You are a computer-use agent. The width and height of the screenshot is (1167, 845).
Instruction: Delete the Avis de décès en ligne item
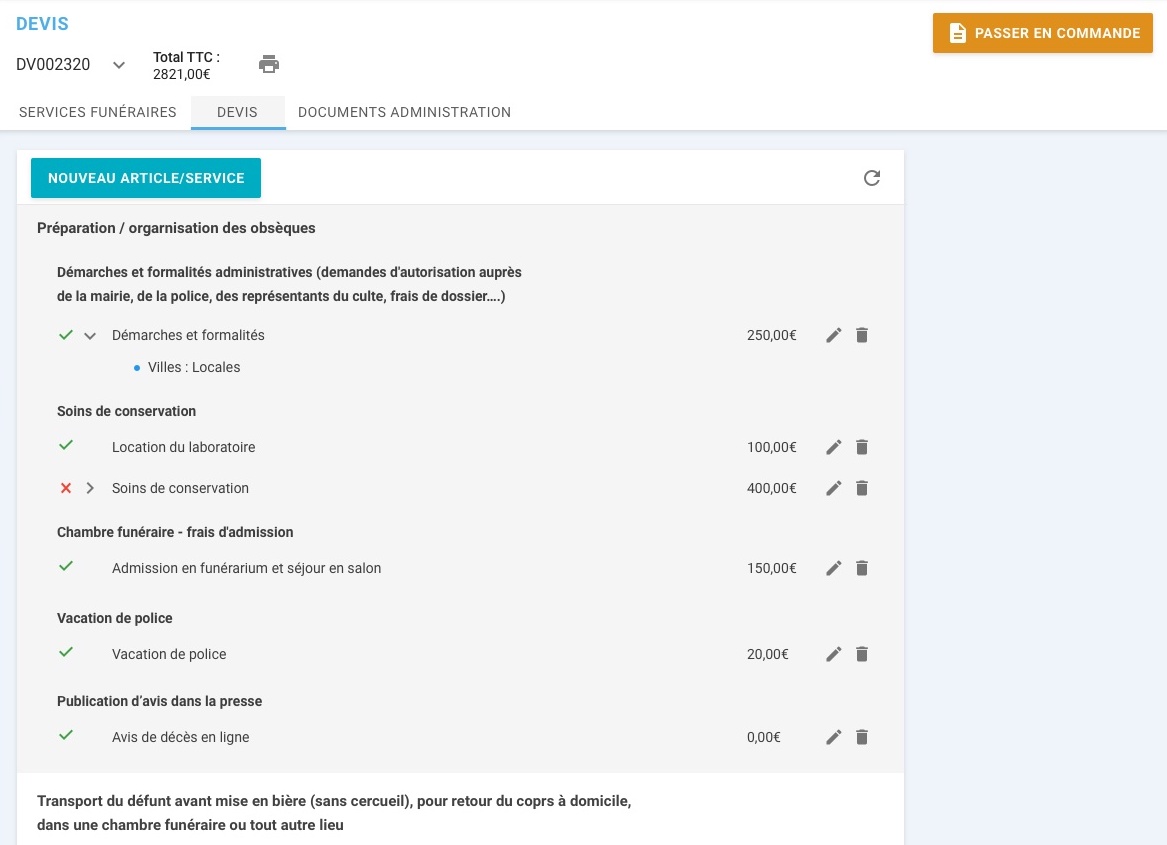(x=861, y=737)
